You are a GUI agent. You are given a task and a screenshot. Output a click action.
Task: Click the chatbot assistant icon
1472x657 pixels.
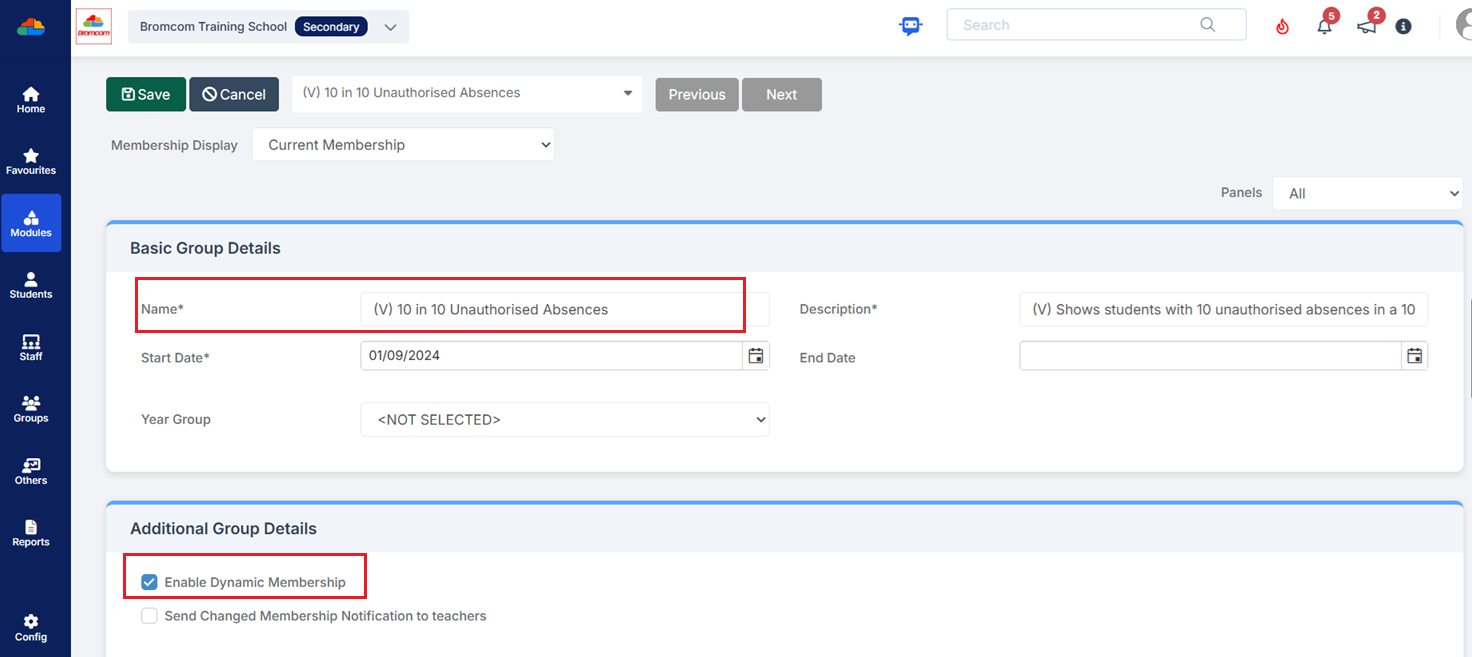910,26
